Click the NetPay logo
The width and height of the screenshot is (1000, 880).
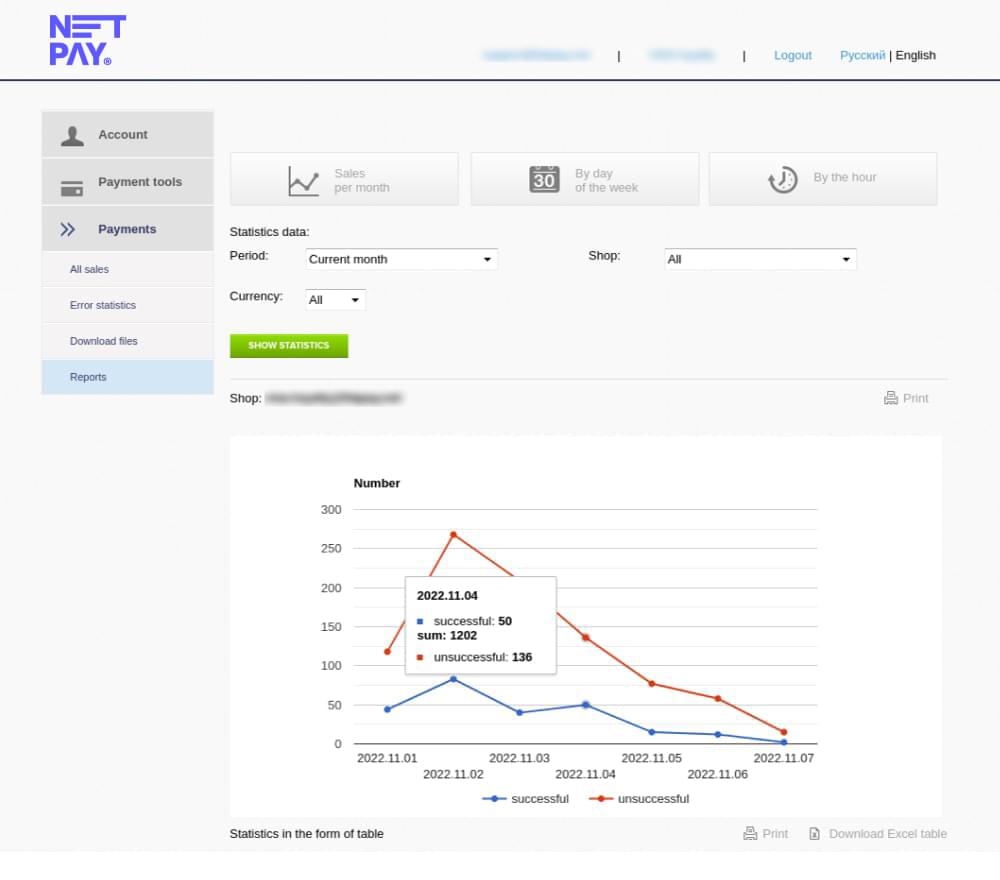coord(87,41)
